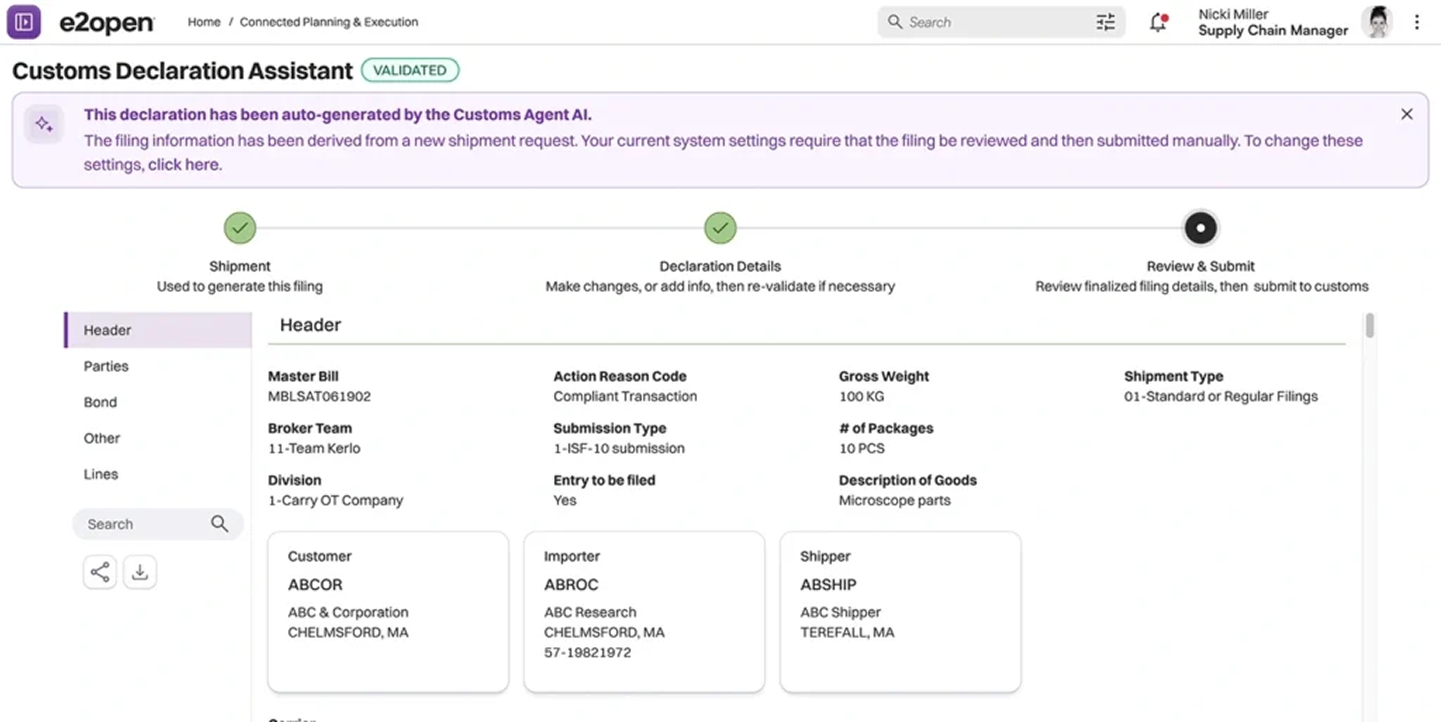Go to the Shipment step
This screenshot has height=722, width=1441.
click(x=240, y=228)
